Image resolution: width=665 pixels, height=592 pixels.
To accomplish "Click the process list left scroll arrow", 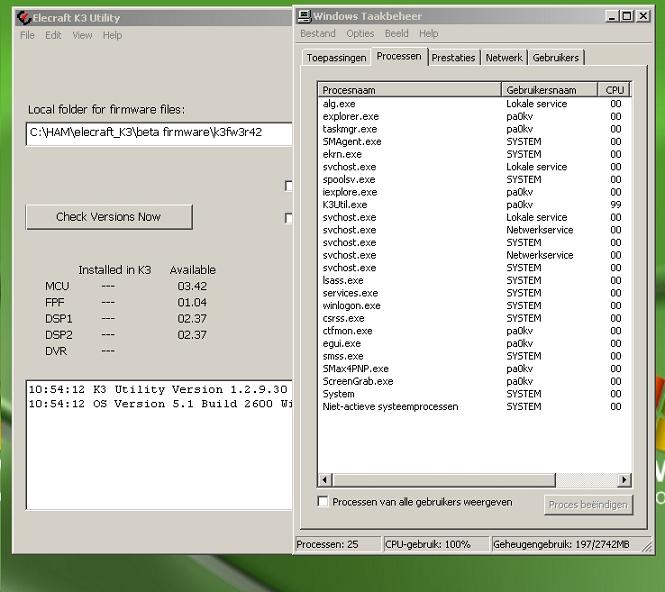I will pos(325,480).
